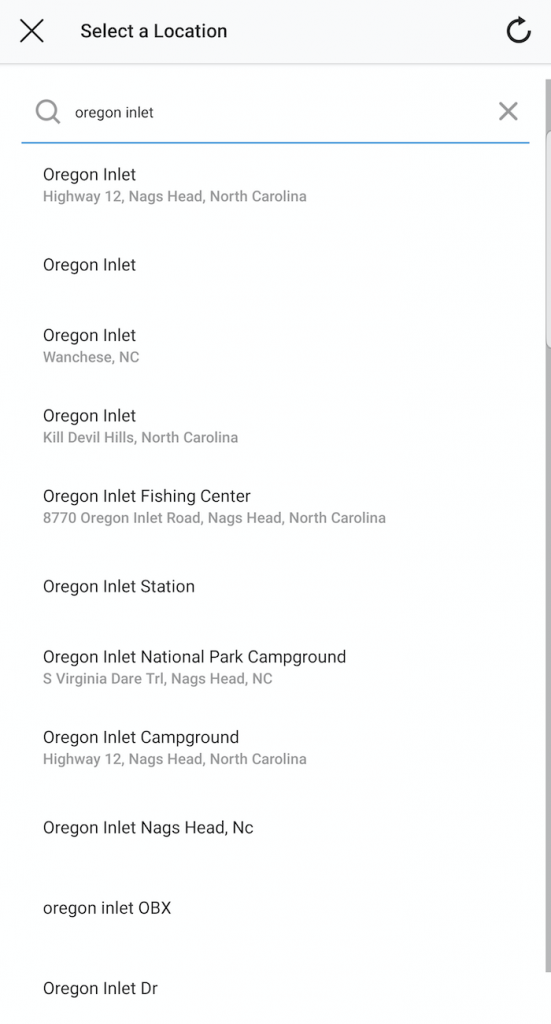
Task: Choose Oregon Inlet Station
Action: tap(274, 586)
